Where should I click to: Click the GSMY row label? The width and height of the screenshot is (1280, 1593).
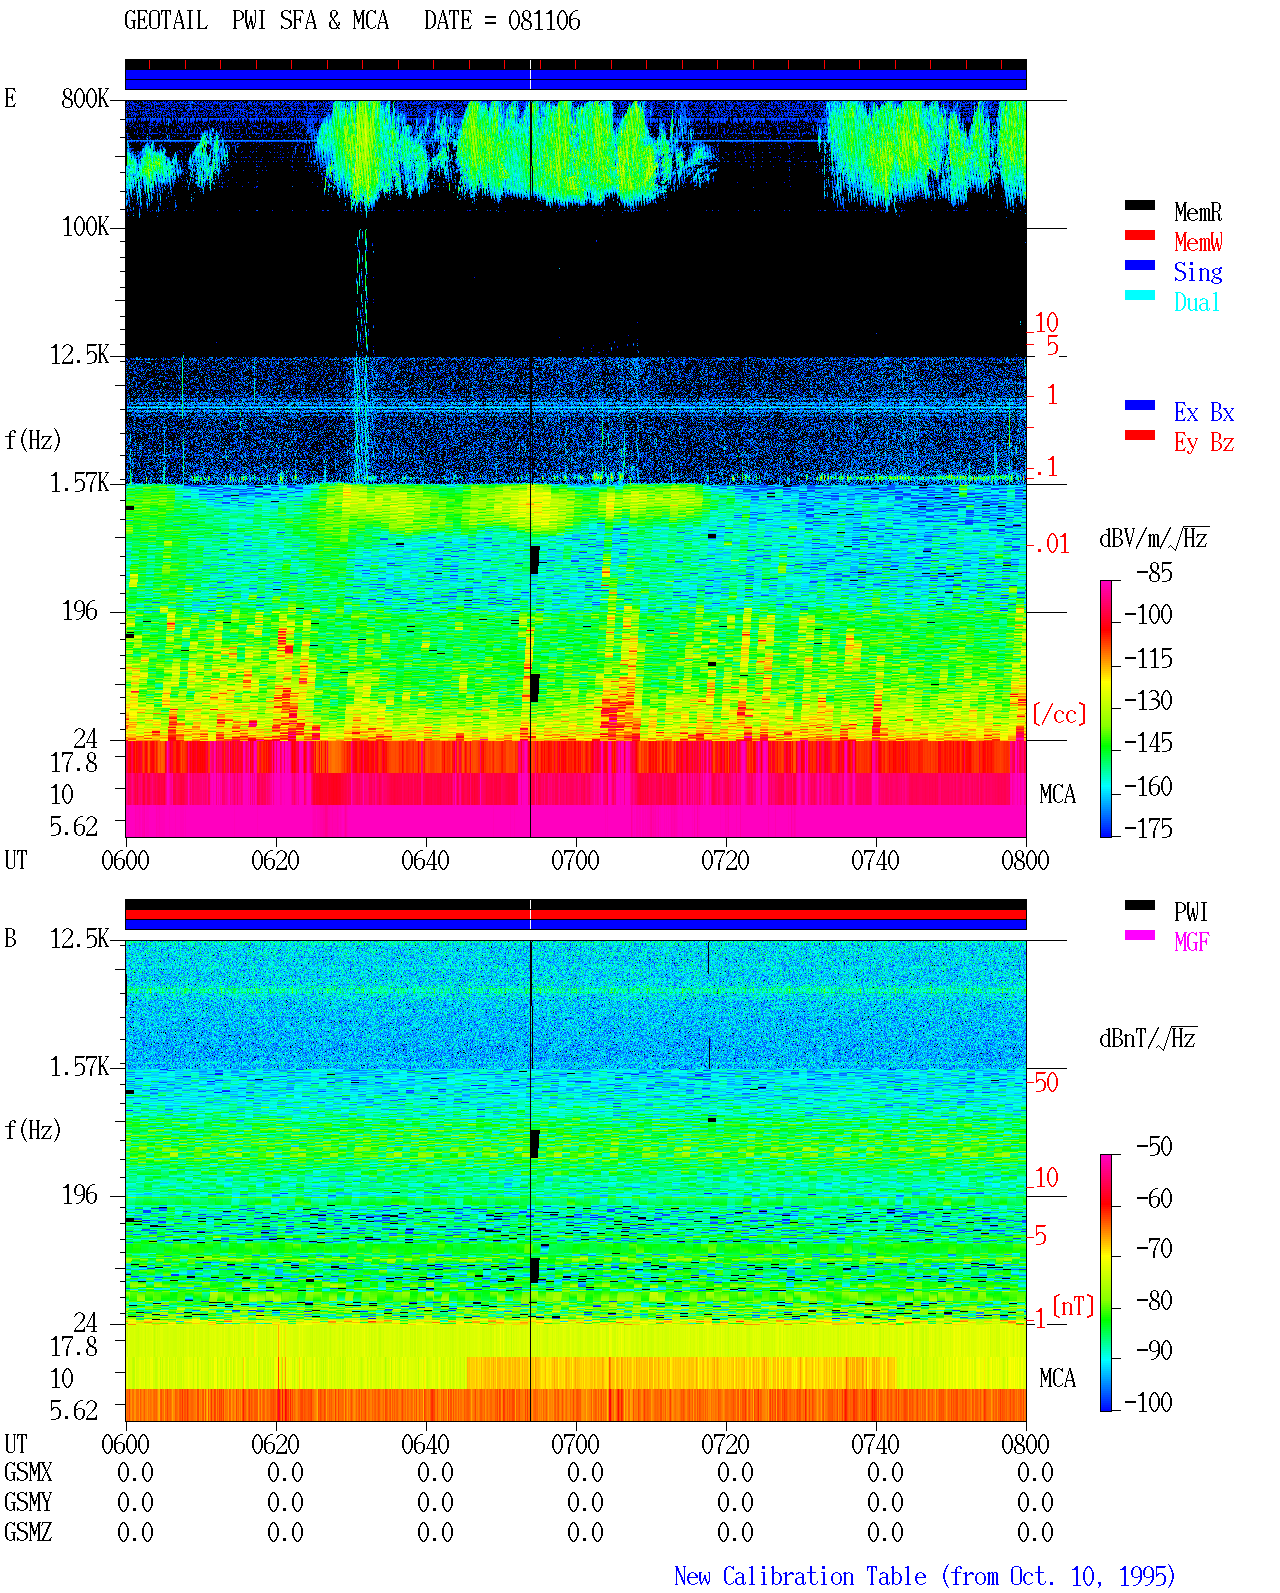[28, 1503]
